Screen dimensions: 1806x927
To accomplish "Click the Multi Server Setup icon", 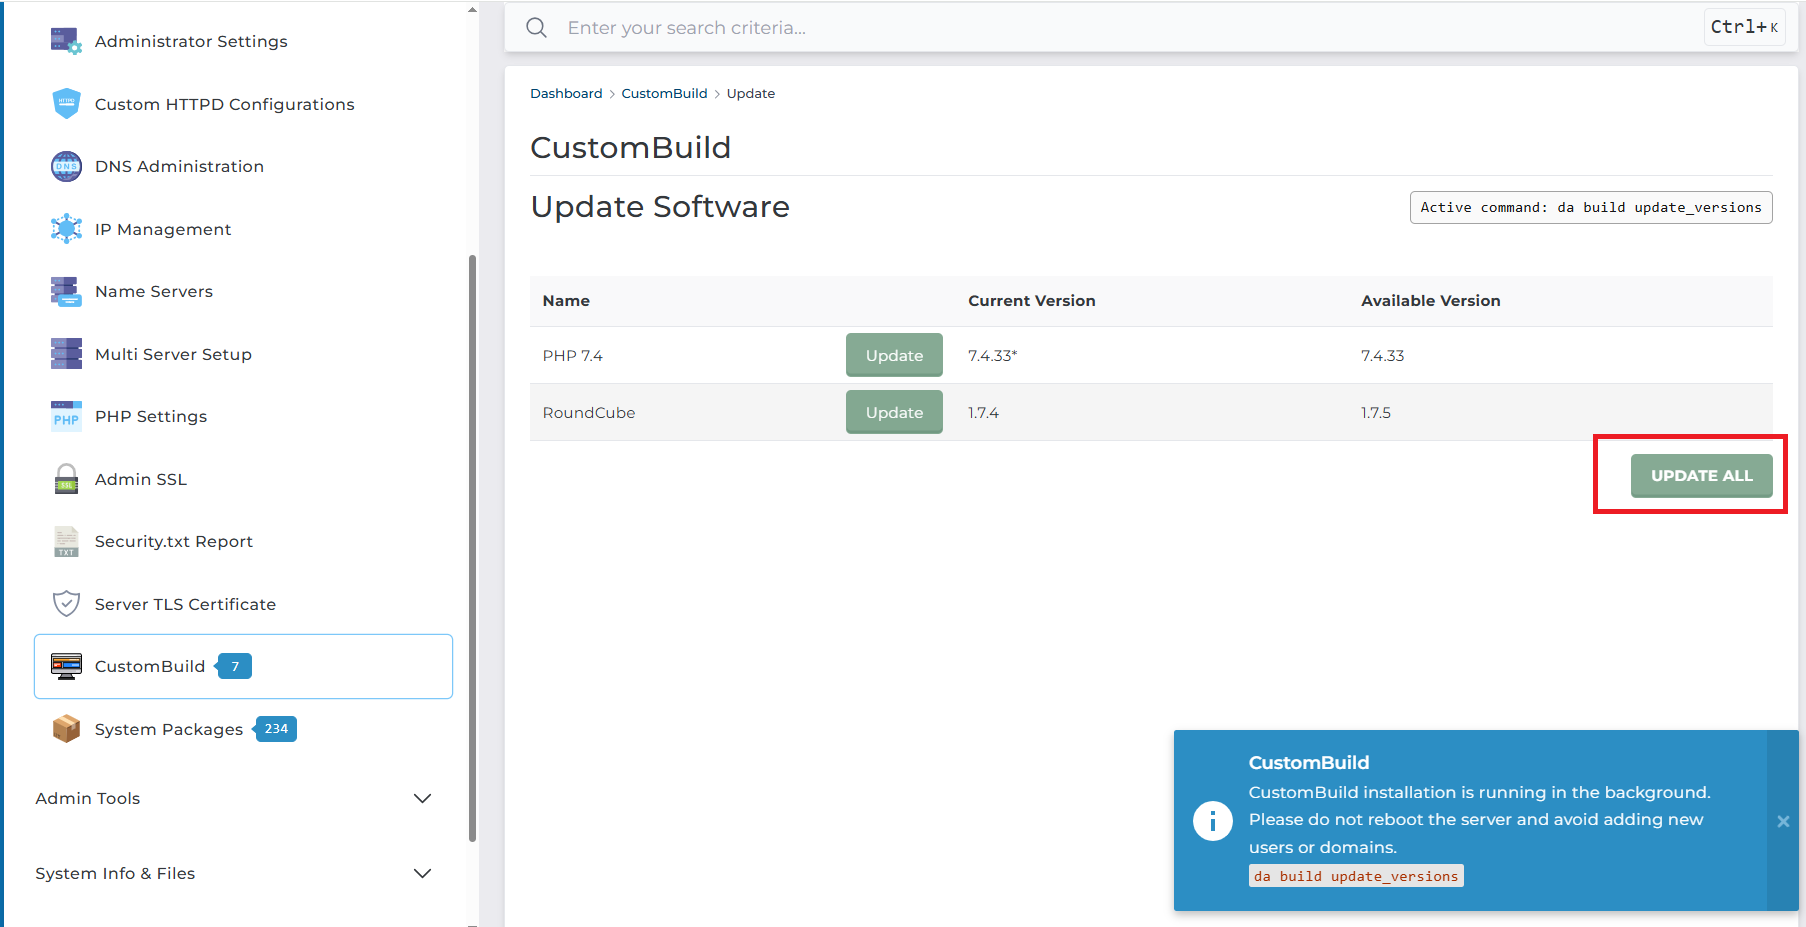I will coord(66,353).
